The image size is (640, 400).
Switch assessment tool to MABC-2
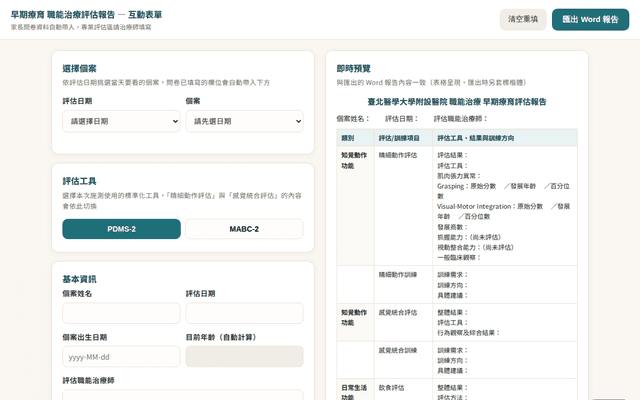coord(244,229)
